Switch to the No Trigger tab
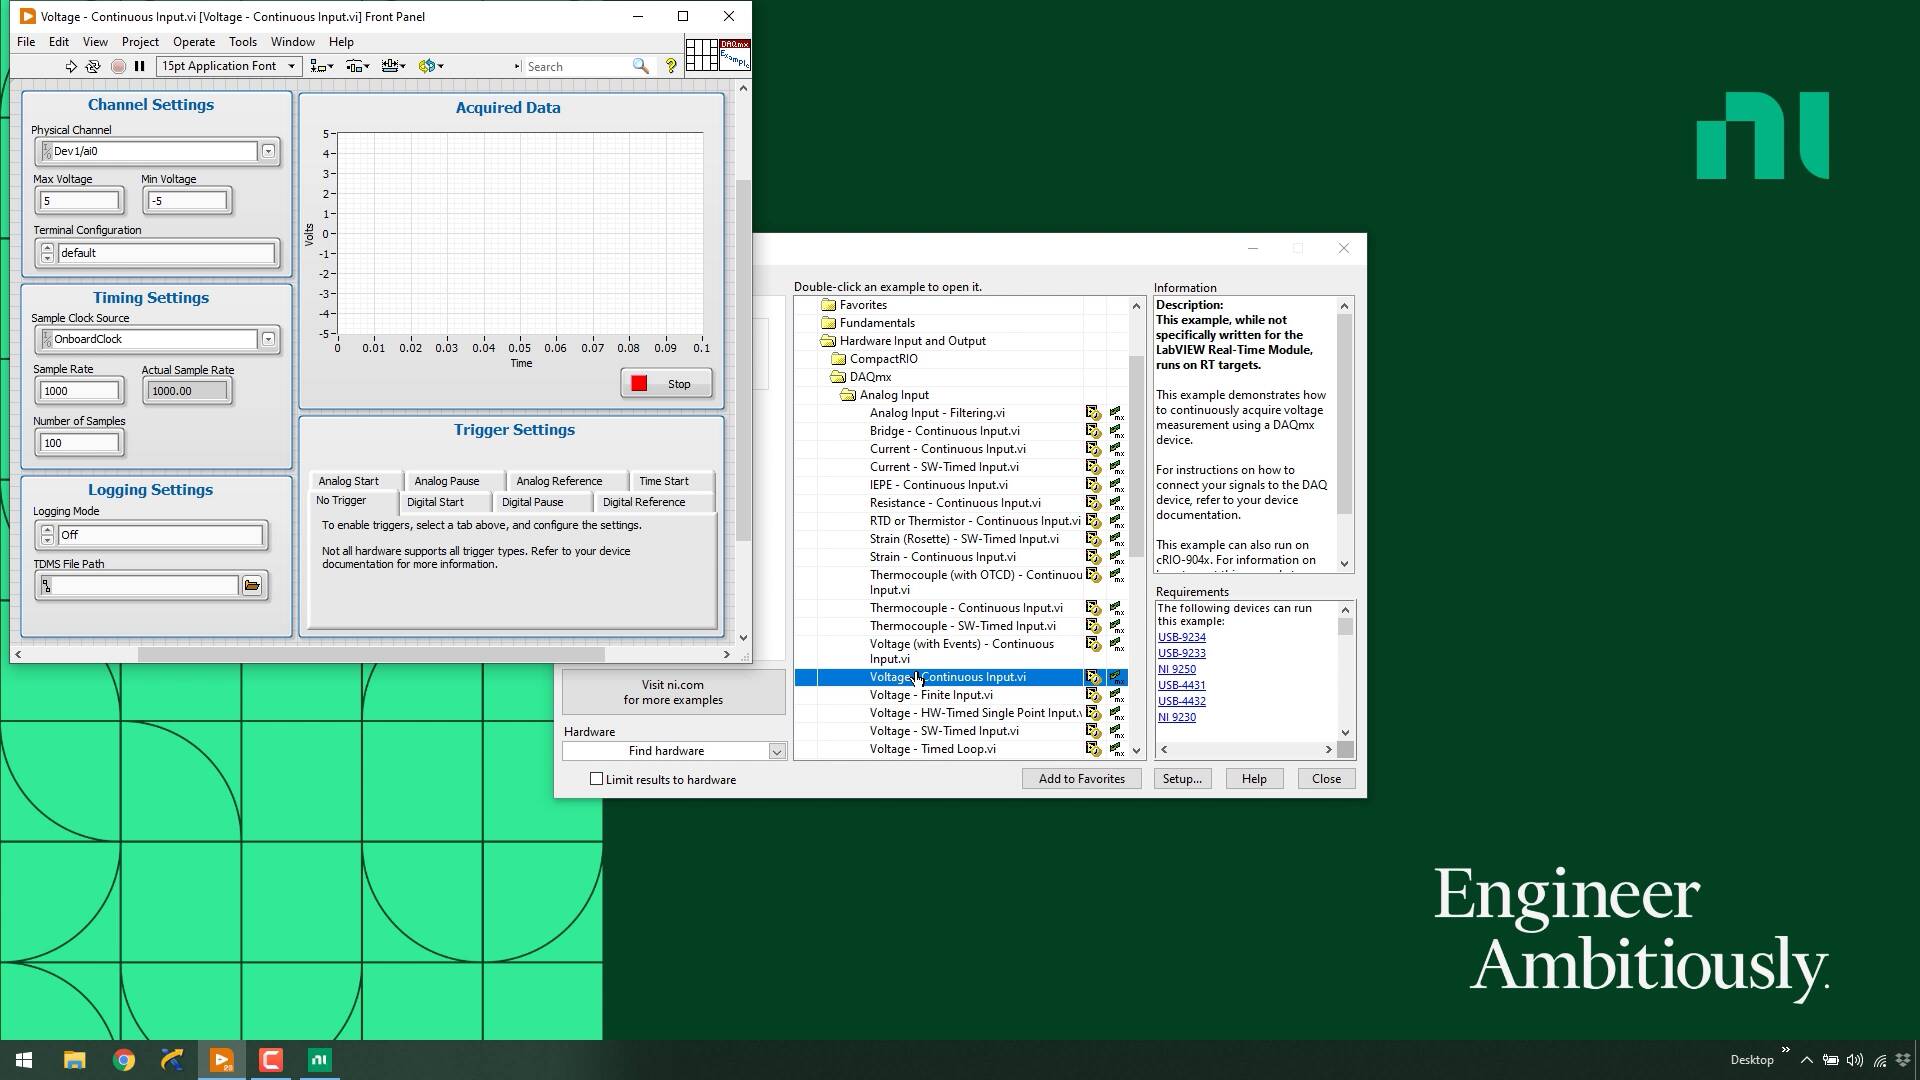This screenshot has width=1920, height=1080. tap(341, 501)
